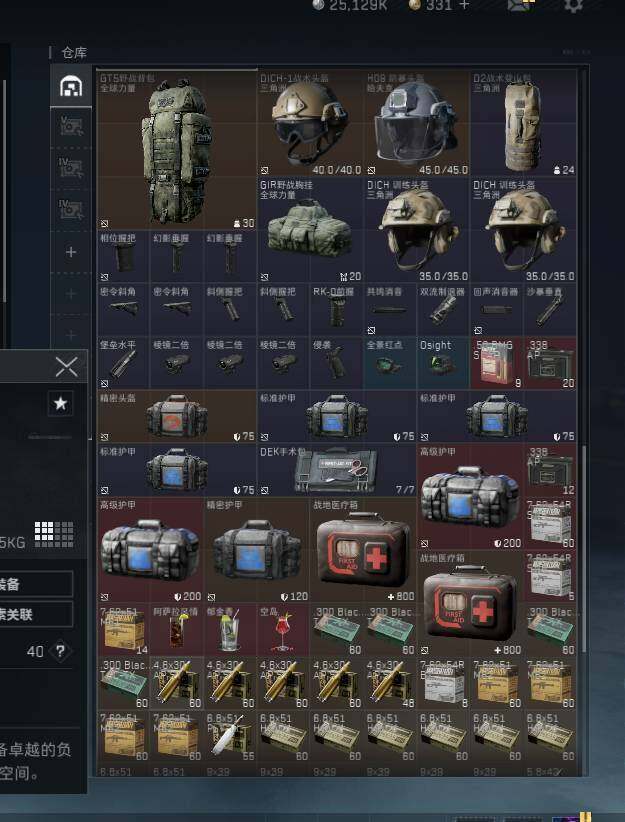Select the GT5野战背包 backpack
The height and width of the screenshot is (822, 625).
(x=177, y=150)
